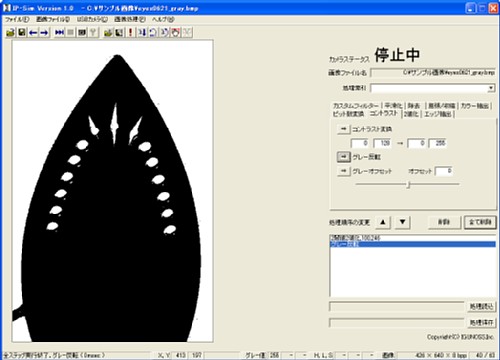The width and height of the screenshot is (500, 360).
Task: Select the コントラスト tab
Action: point(384,113)
